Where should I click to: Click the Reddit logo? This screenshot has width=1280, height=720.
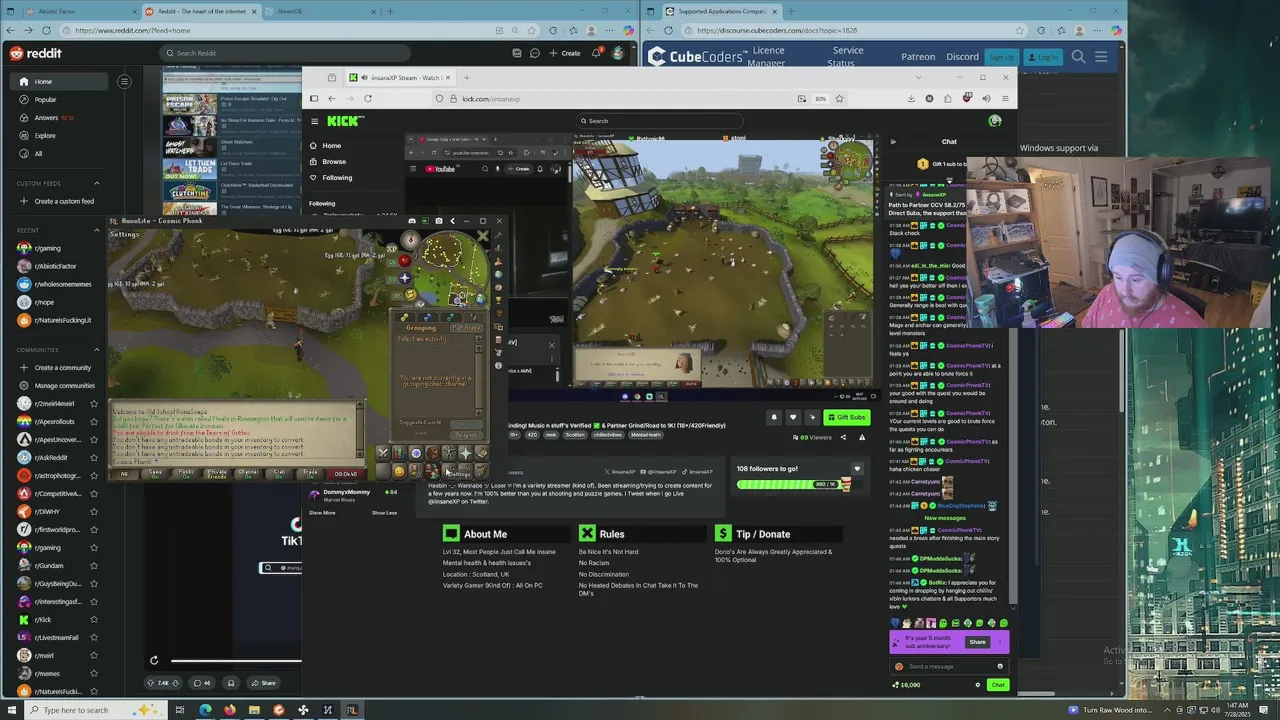(x=36, y=53)
